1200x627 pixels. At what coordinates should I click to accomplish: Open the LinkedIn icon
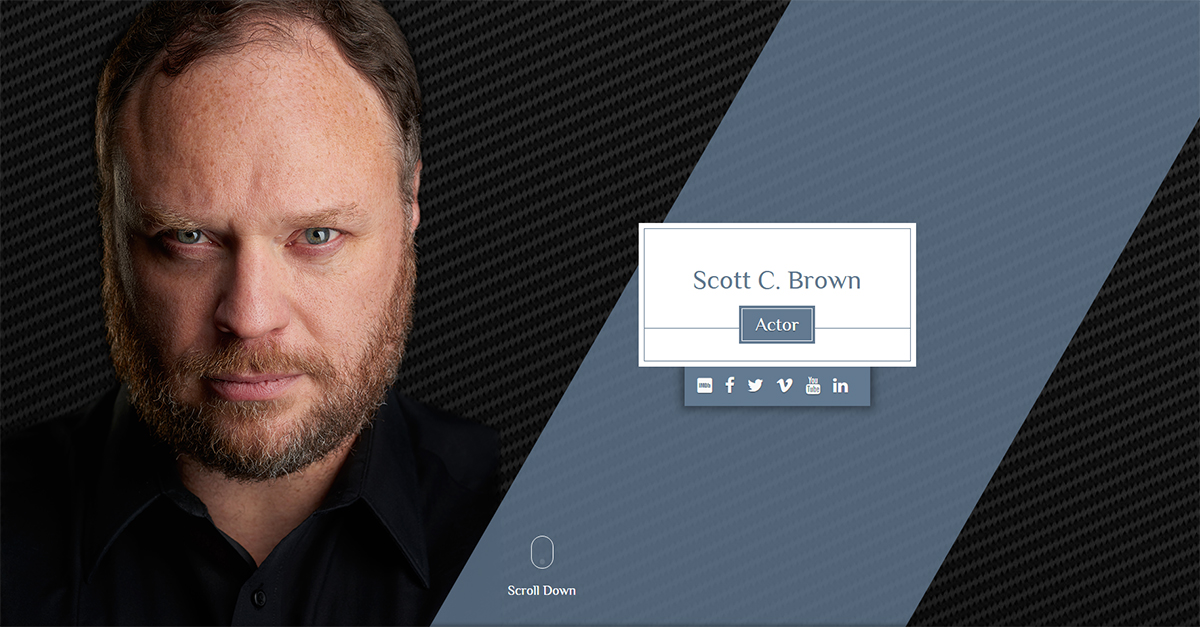pyautogui.click(x=840, y=385)
